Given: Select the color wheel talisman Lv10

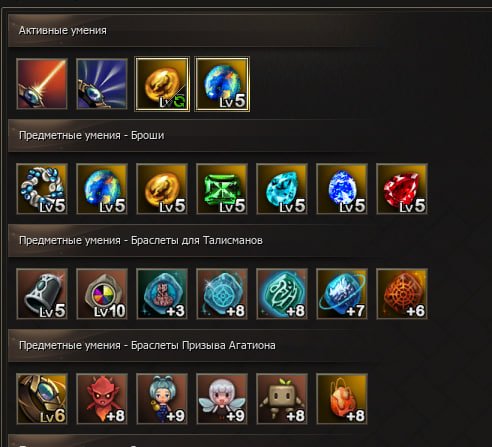Looking at the screenshot, I should 102,294.
